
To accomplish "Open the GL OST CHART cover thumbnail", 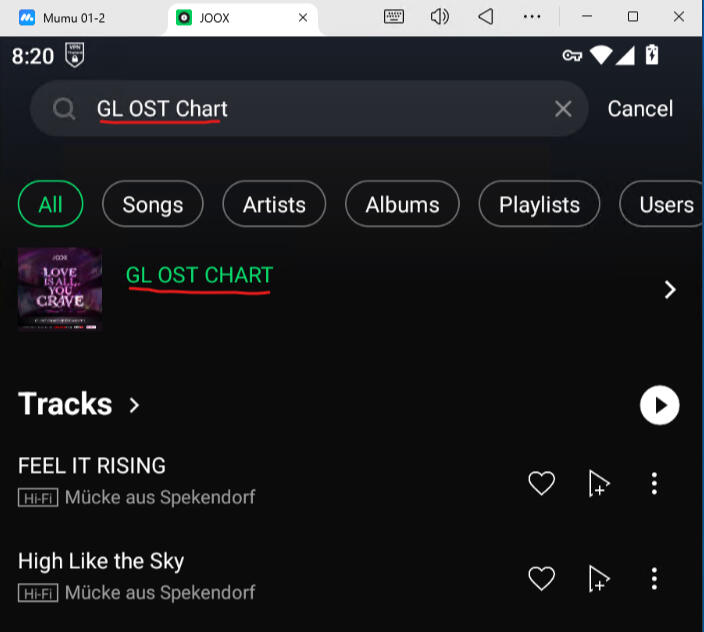I will click(60, 289).
